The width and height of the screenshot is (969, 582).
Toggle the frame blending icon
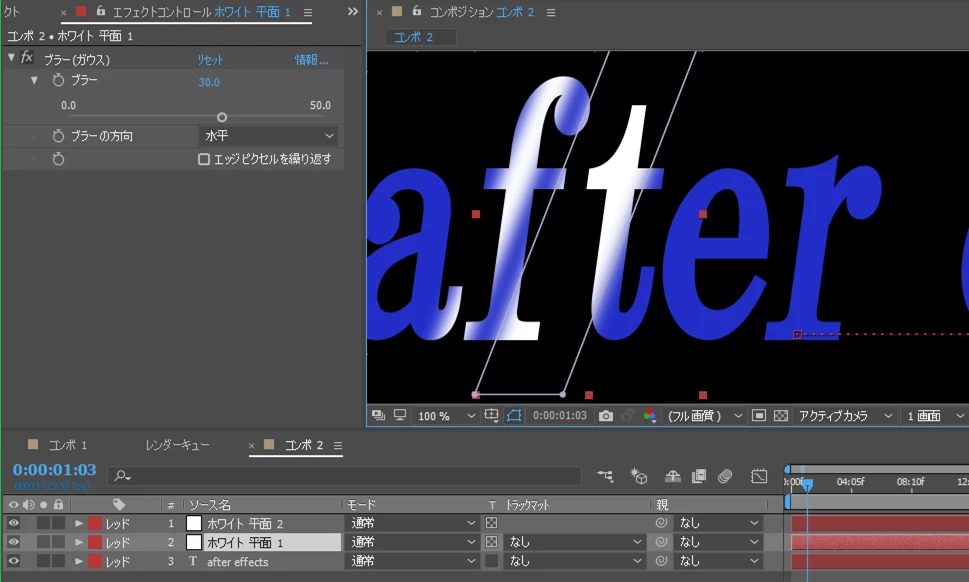699,476
